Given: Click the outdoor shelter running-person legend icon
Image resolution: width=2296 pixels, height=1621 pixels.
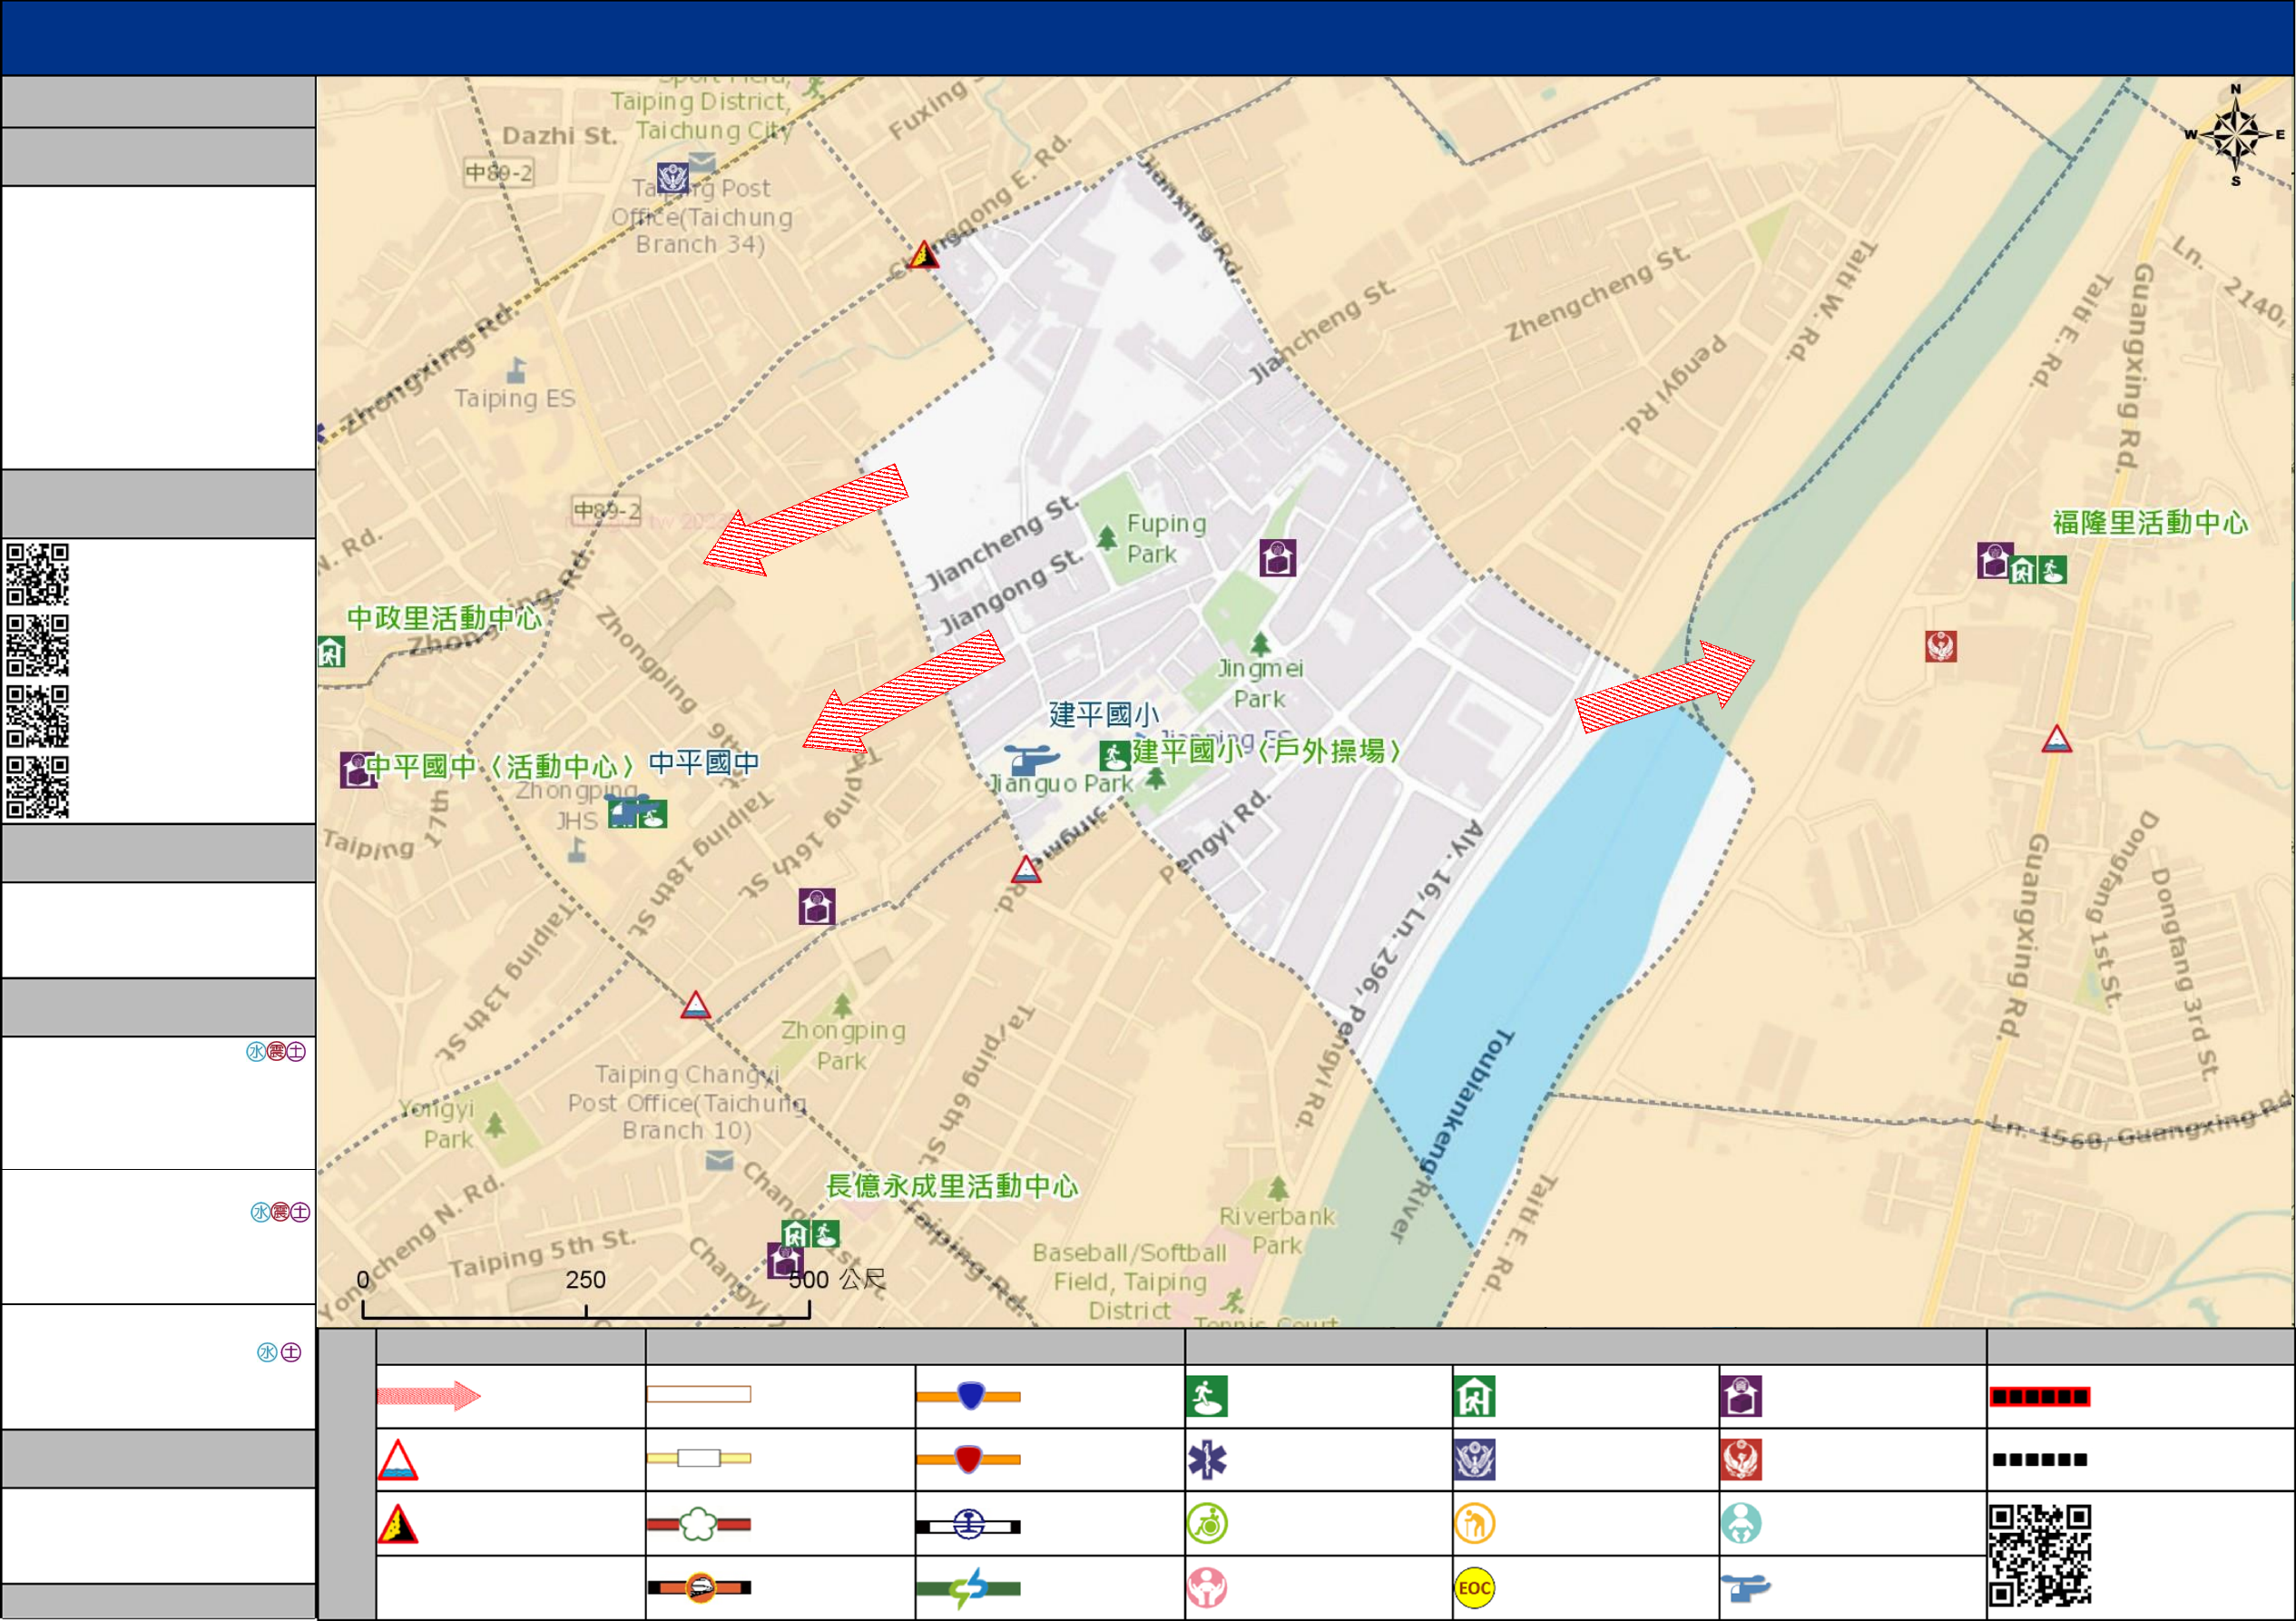Looking at the screenshot, I should (x=1206, y=1396).
